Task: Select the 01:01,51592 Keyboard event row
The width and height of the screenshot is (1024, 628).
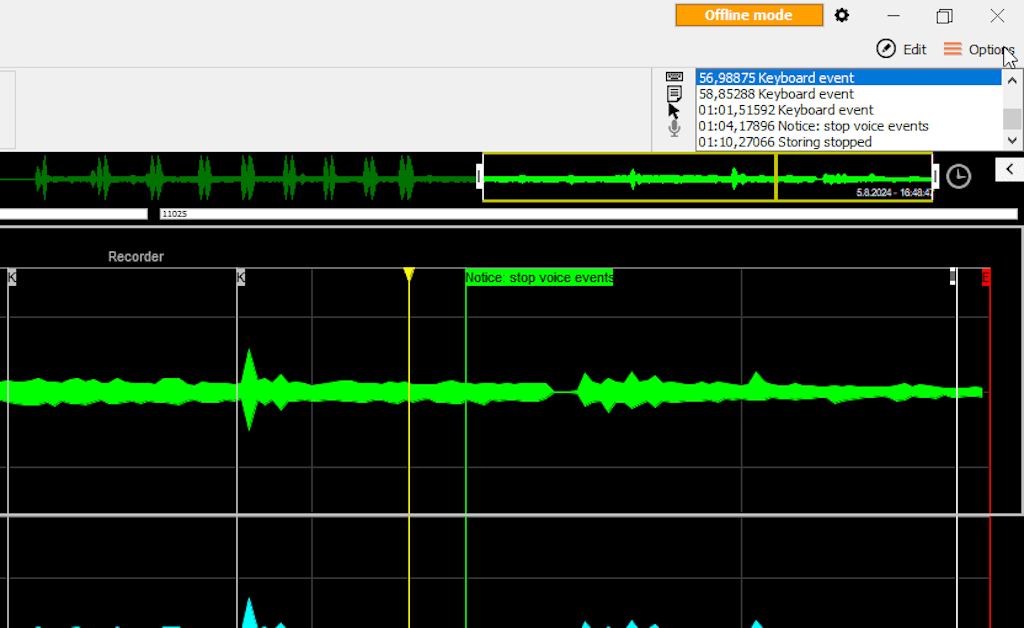Action: coord(849,110)
